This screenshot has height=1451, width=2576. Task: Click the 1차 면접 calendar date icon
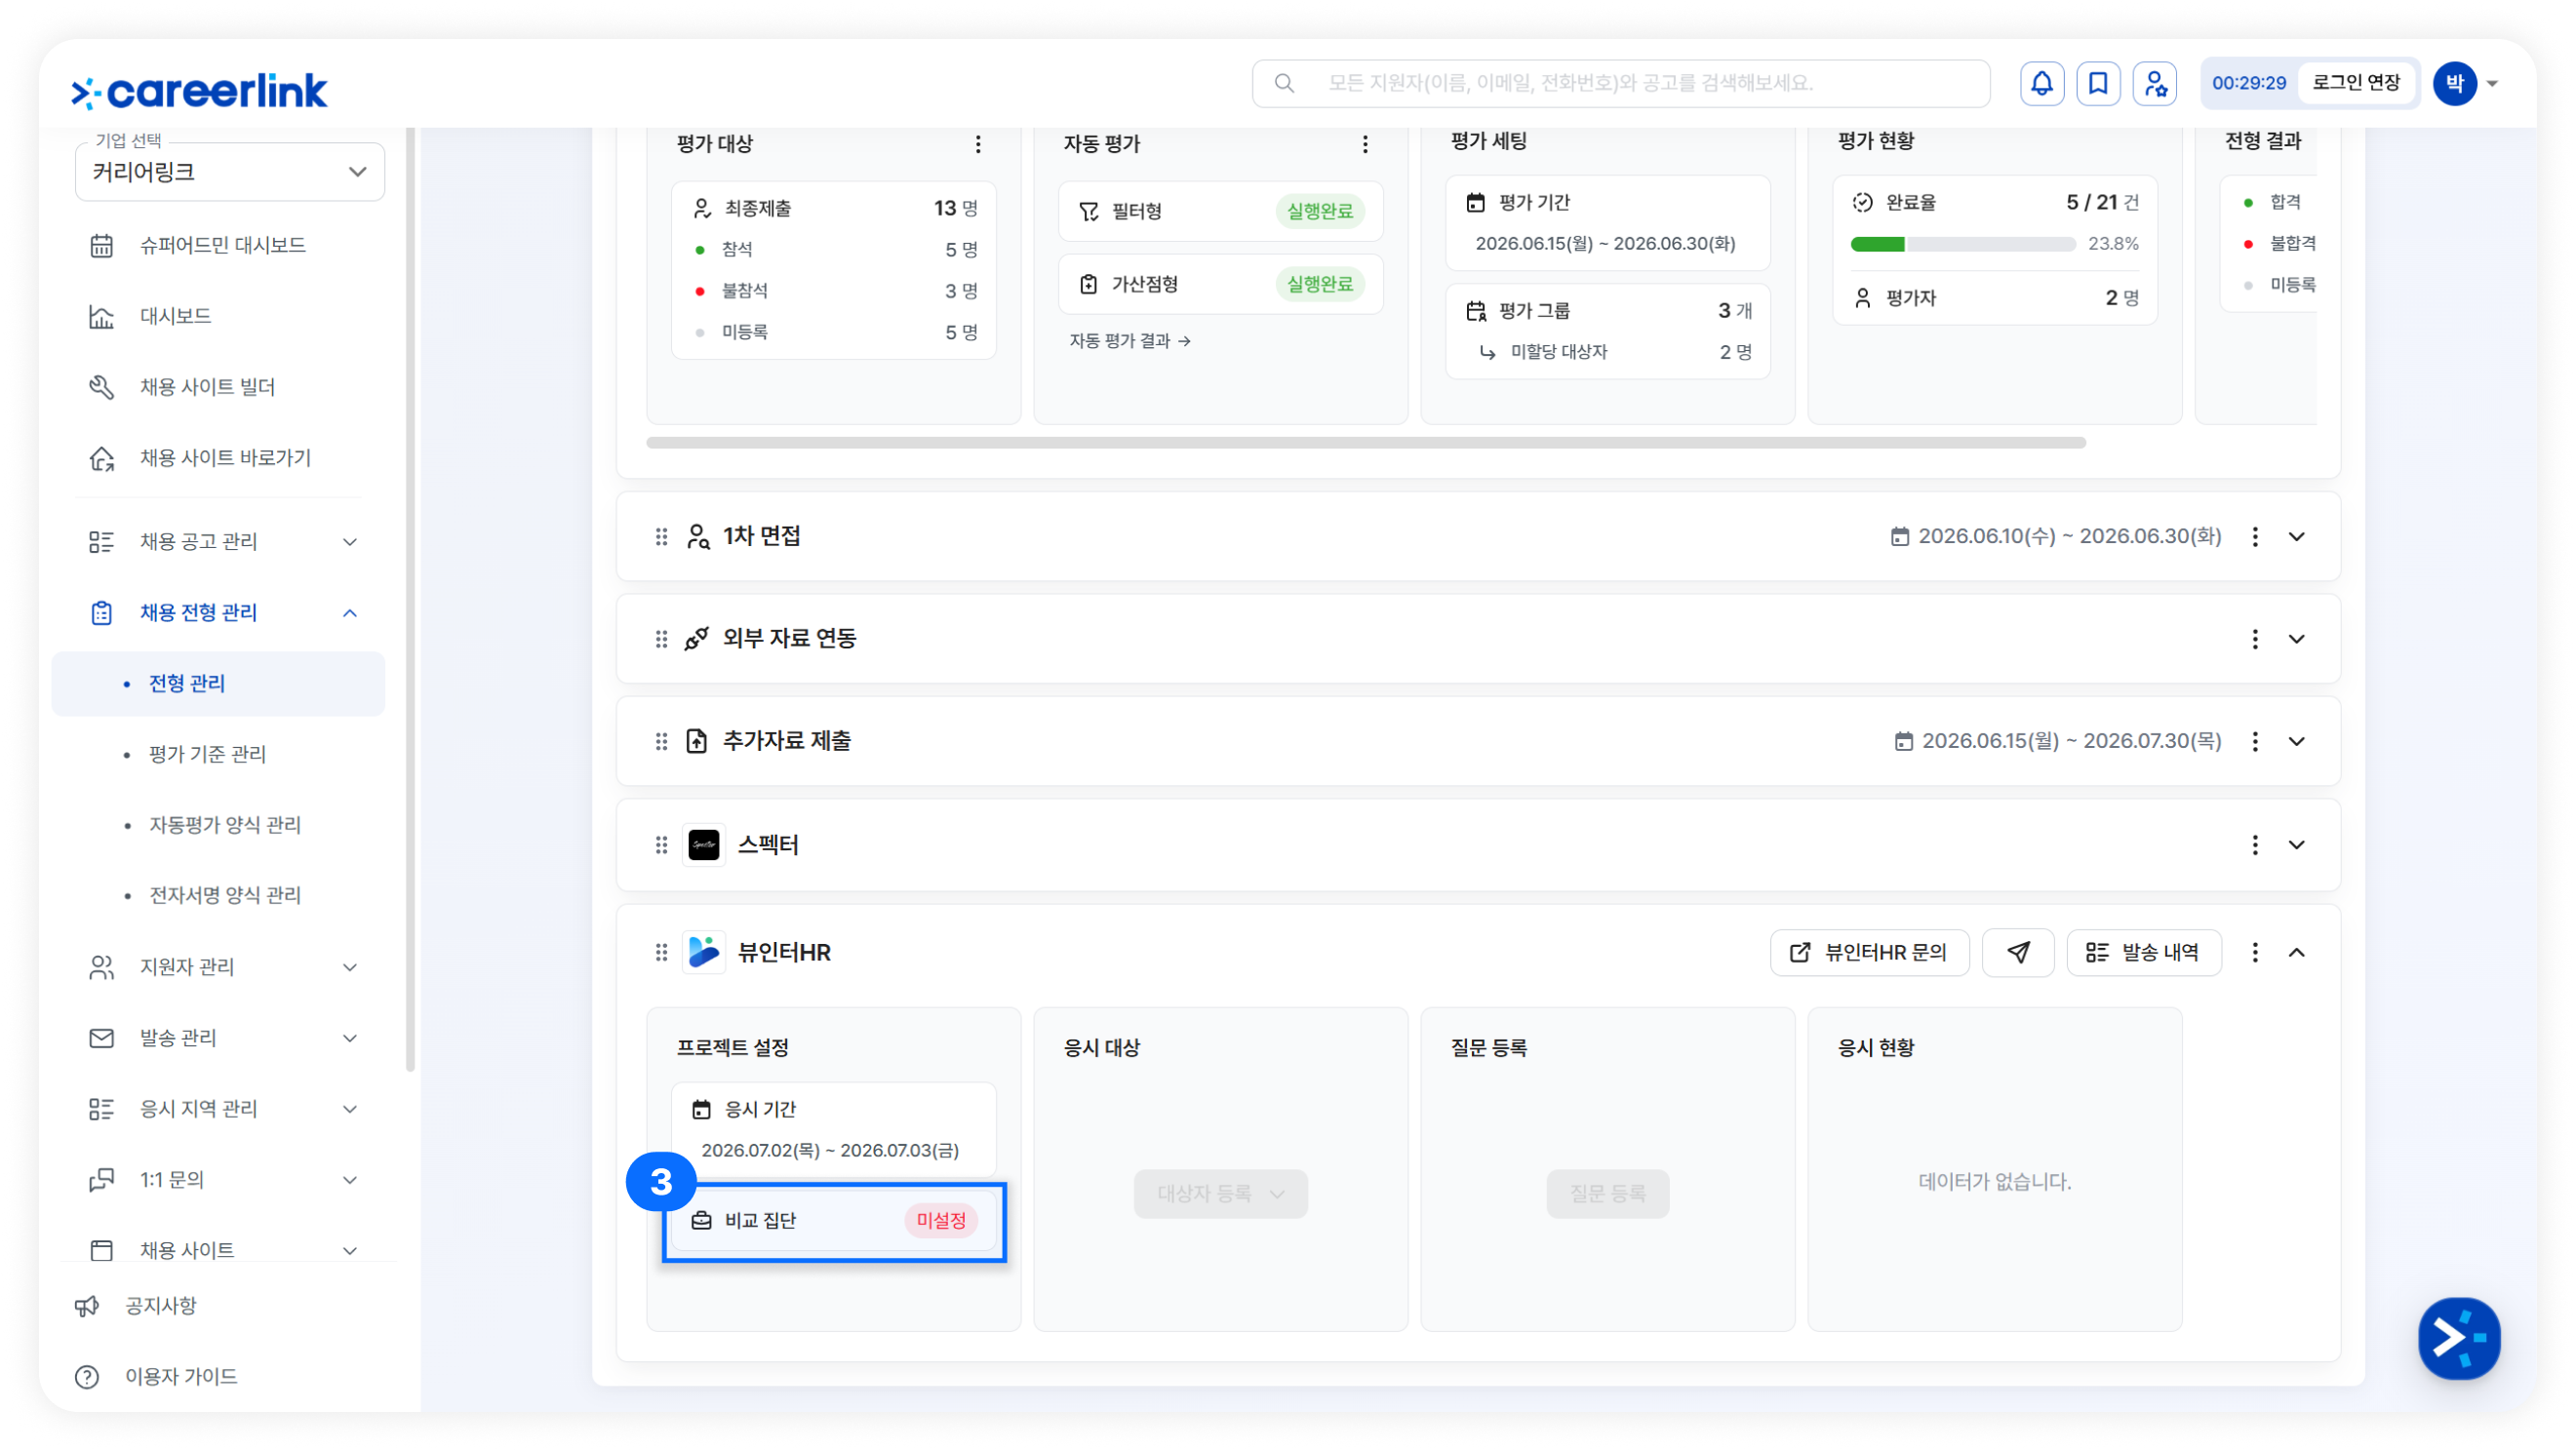(1899, 537)
